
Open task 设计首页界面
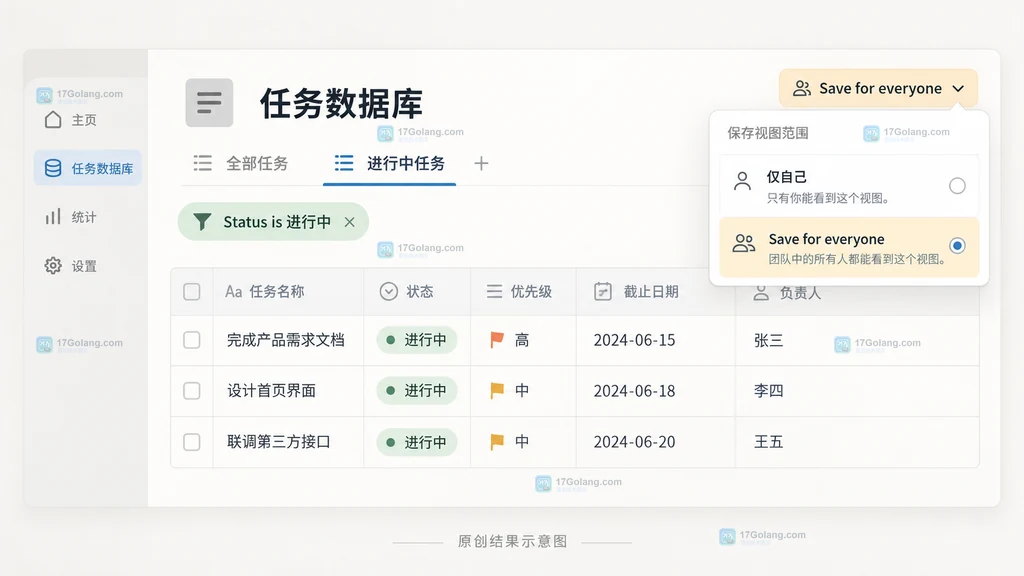click(x=272, y=391)
